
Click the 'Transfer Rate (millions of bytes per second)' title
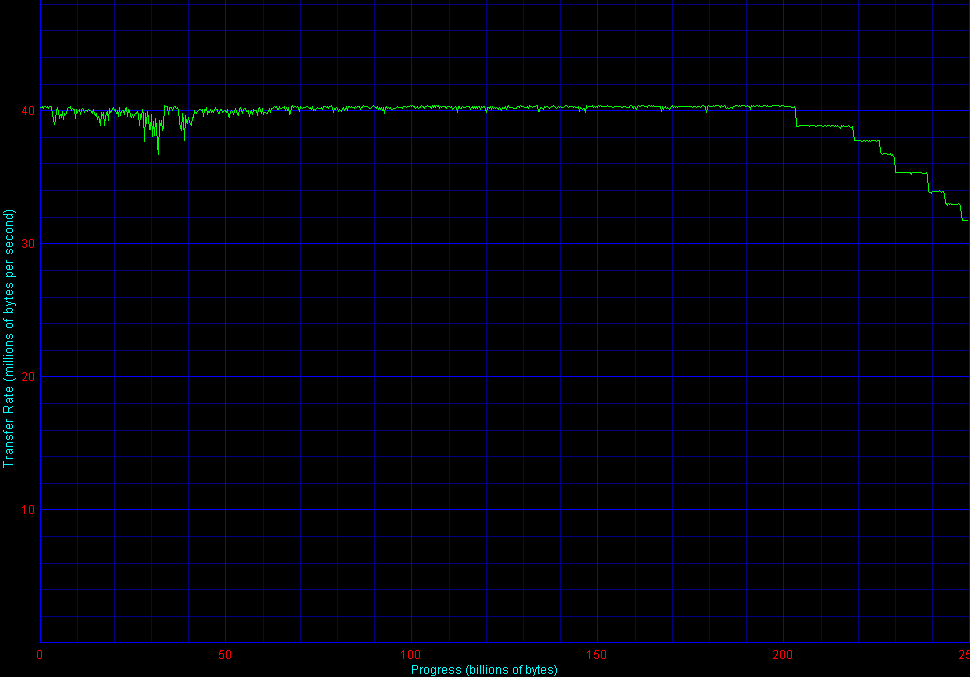coord(9,338)
